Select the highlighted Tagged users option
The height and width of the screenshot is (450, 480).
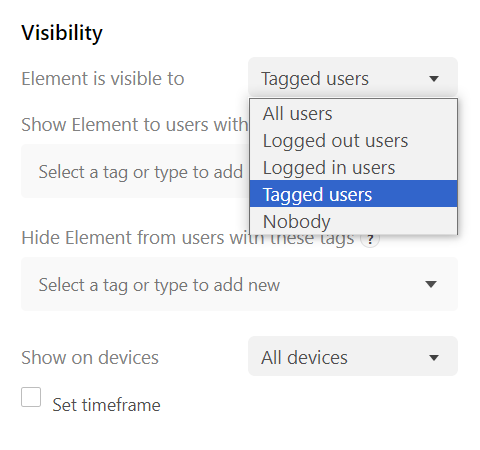point(353,194)
